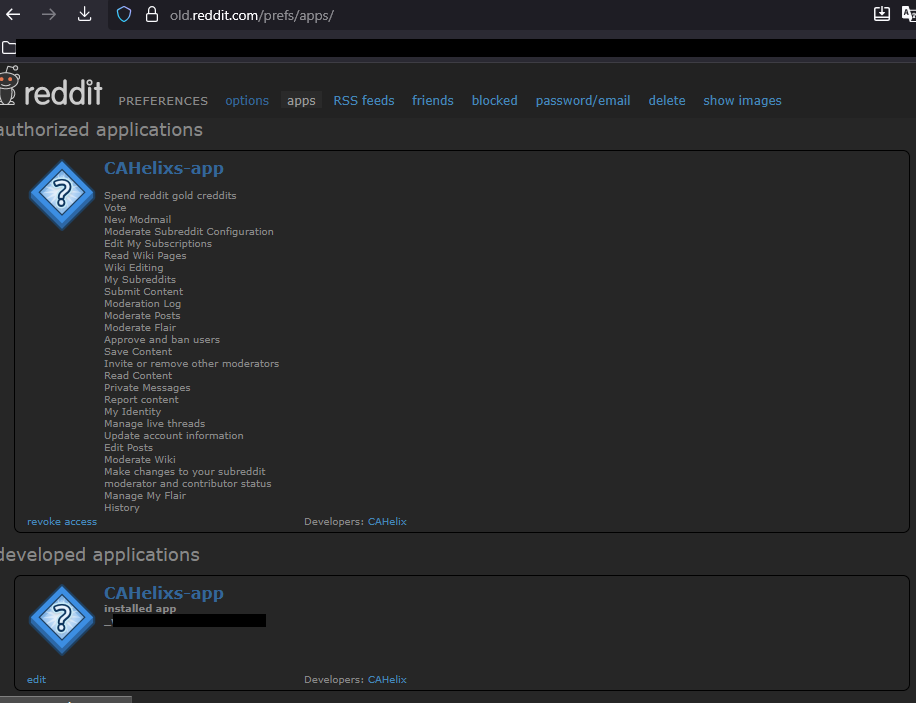
Task: Click the 'authorized applications' heading
Action: [x=102, y=130]
